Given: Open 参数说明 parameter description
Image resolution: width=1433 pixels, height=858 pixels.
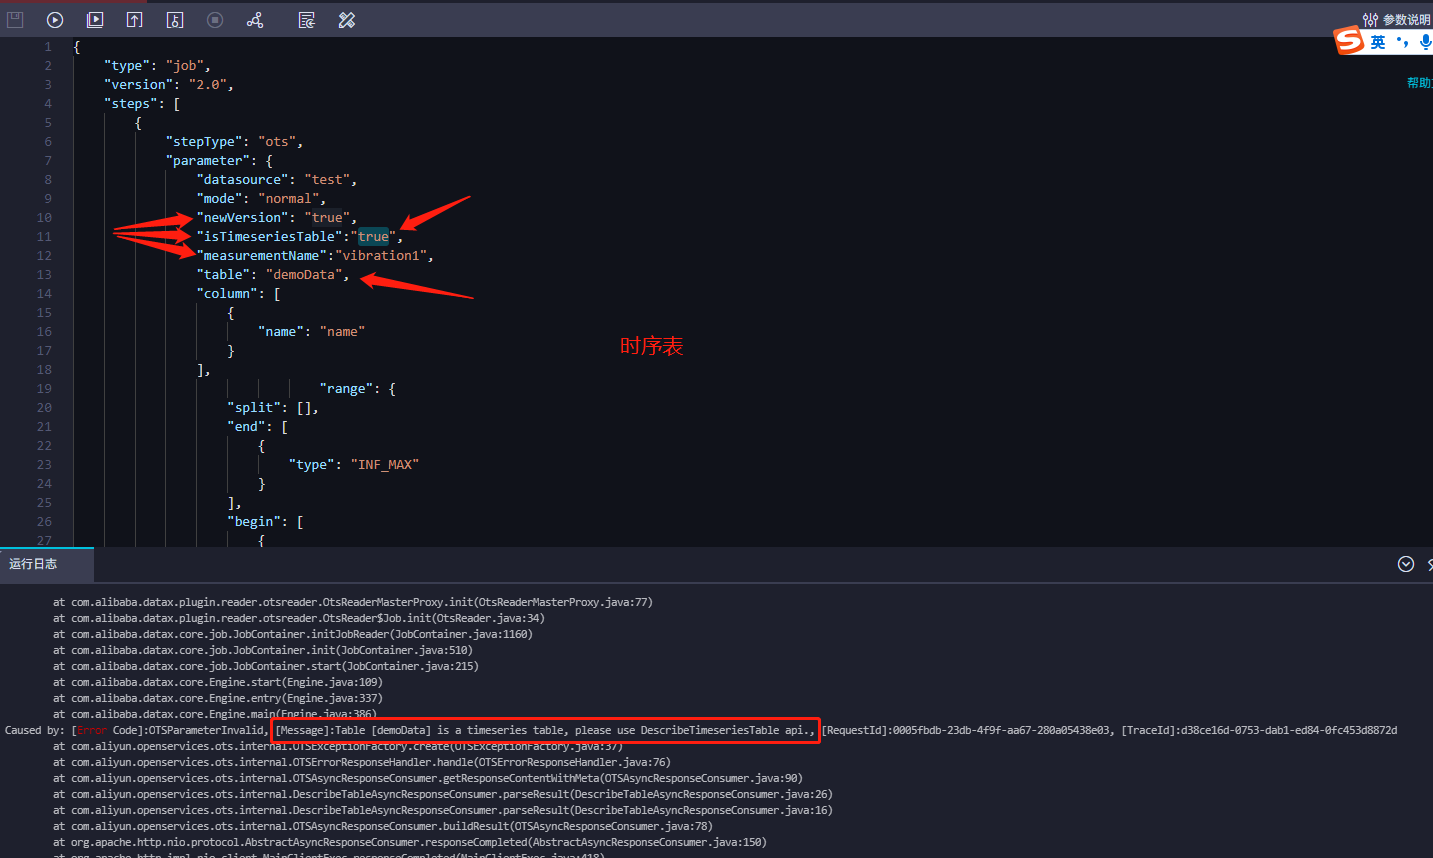Looking at the screenshot, I should pos(1397,19).
